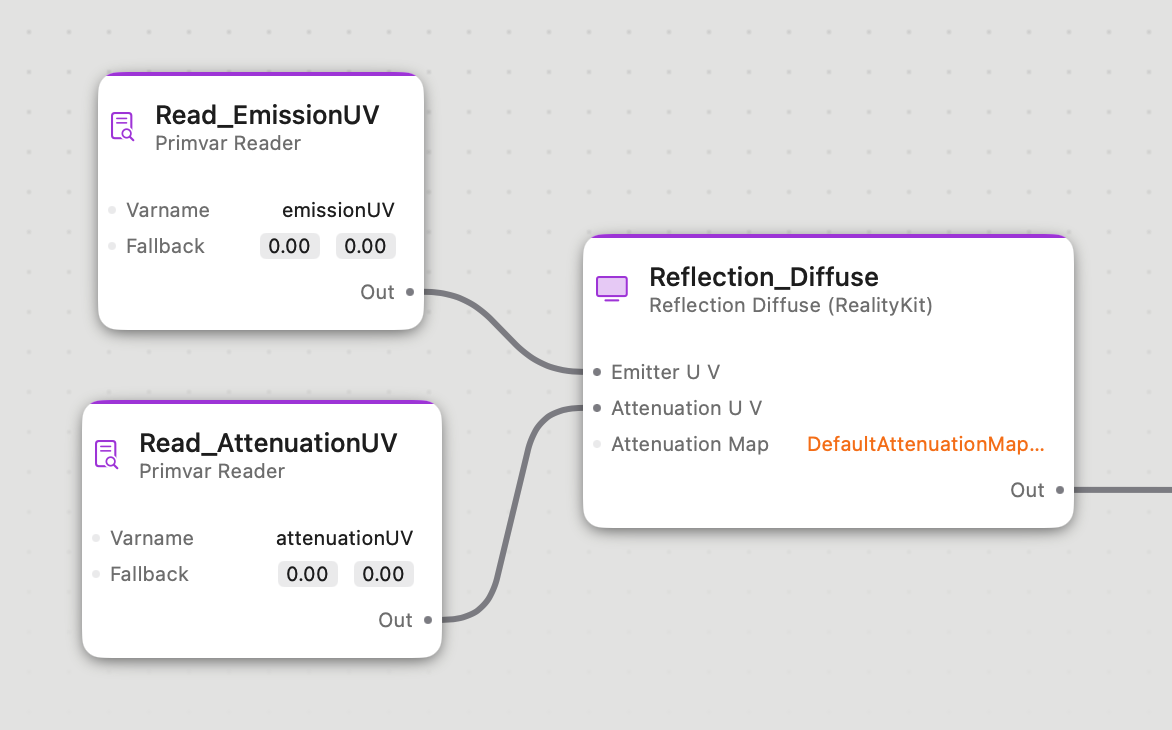Click the Out port of Reflection_Diffuse
This screenshot has width=1172, height=730.
click(x=1059, y=490)
